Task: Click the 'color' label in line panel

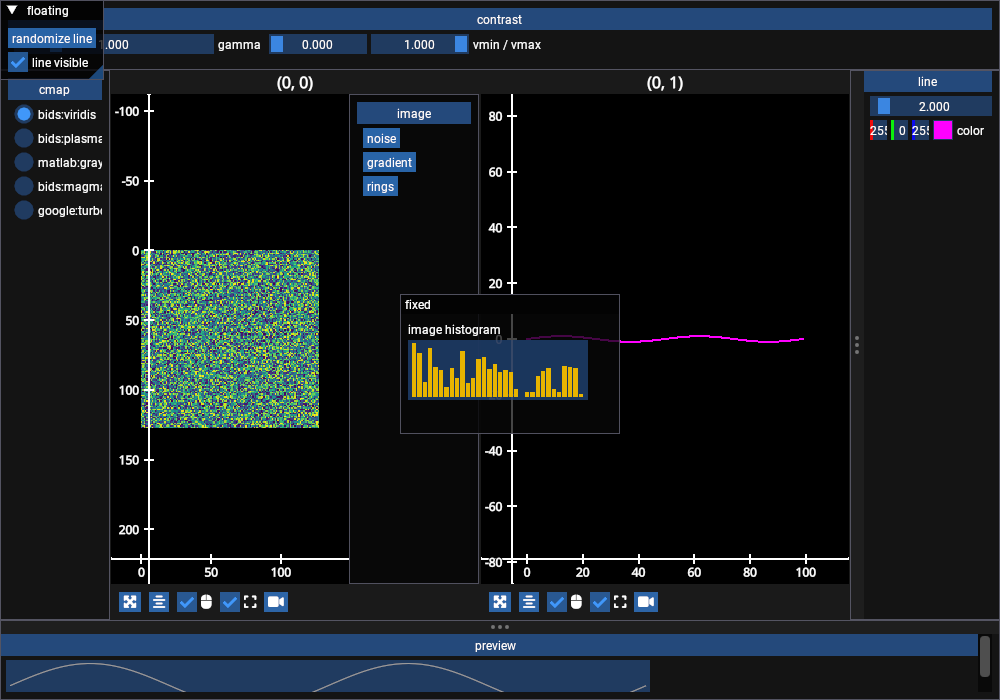Action: pos(970,130)
